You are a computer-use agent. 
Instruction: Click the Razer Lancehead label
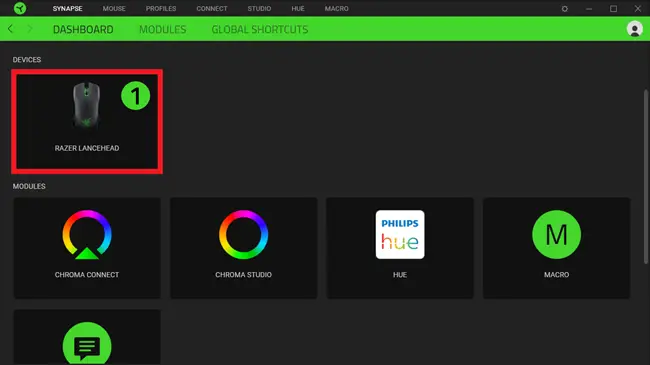pos(87,148)
